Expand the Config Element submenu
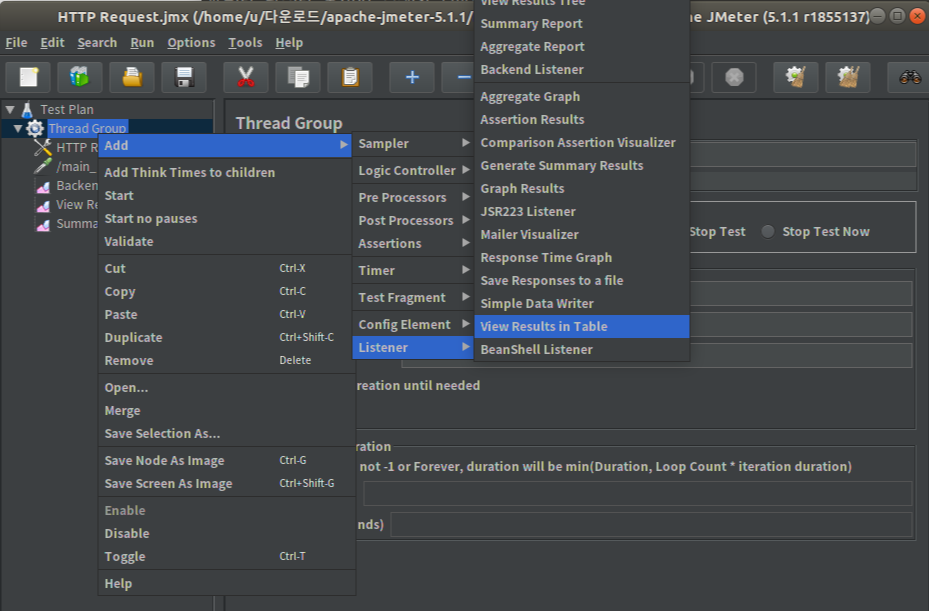This screenshot has height=611, width=929. [x=413, y=324]
